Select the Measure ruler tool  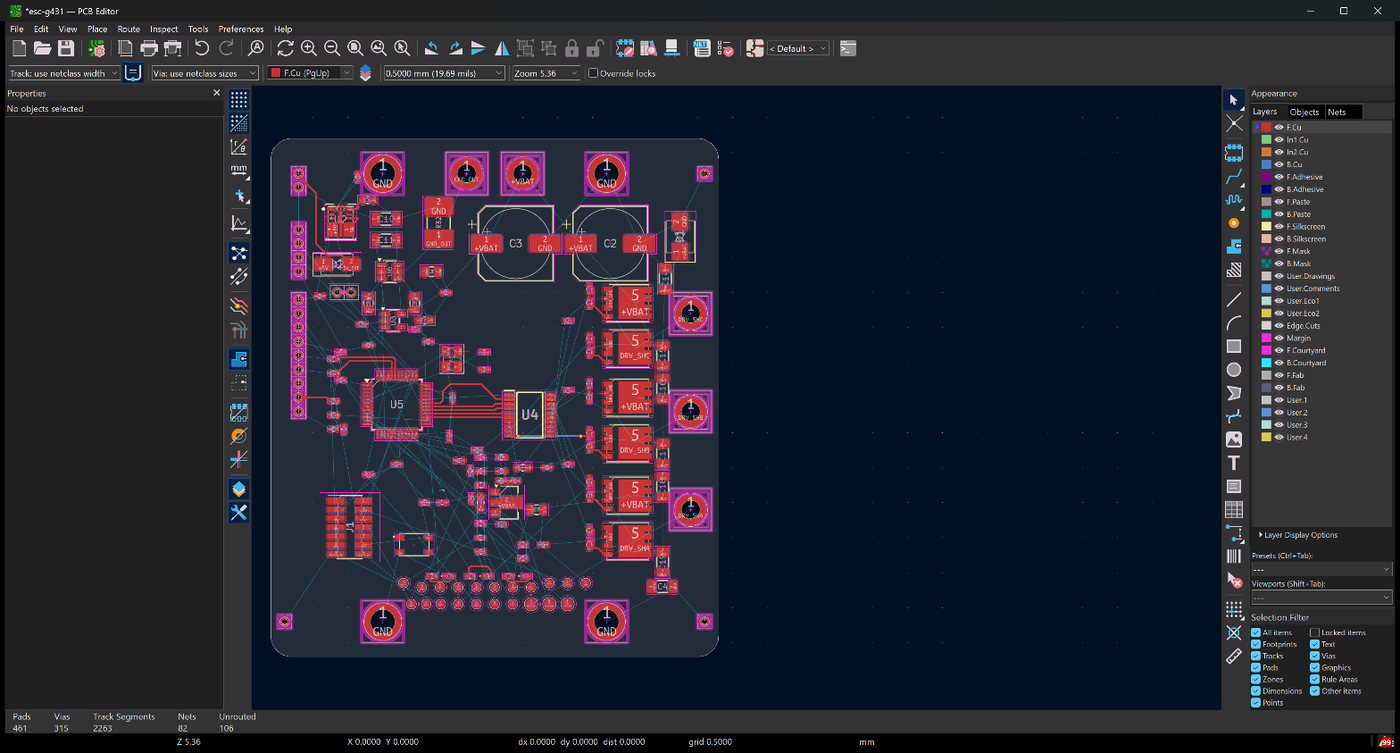tap(1234, 656)
